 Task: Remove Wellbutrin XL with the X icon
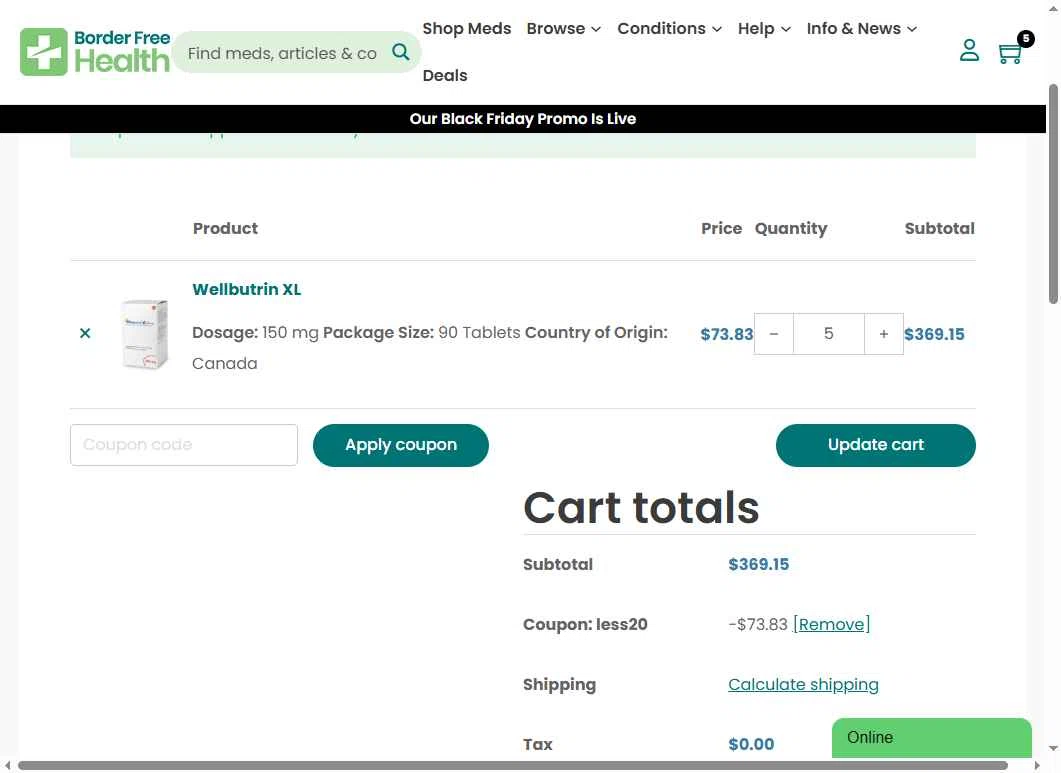pyautogui.click(x=85, y=333)
